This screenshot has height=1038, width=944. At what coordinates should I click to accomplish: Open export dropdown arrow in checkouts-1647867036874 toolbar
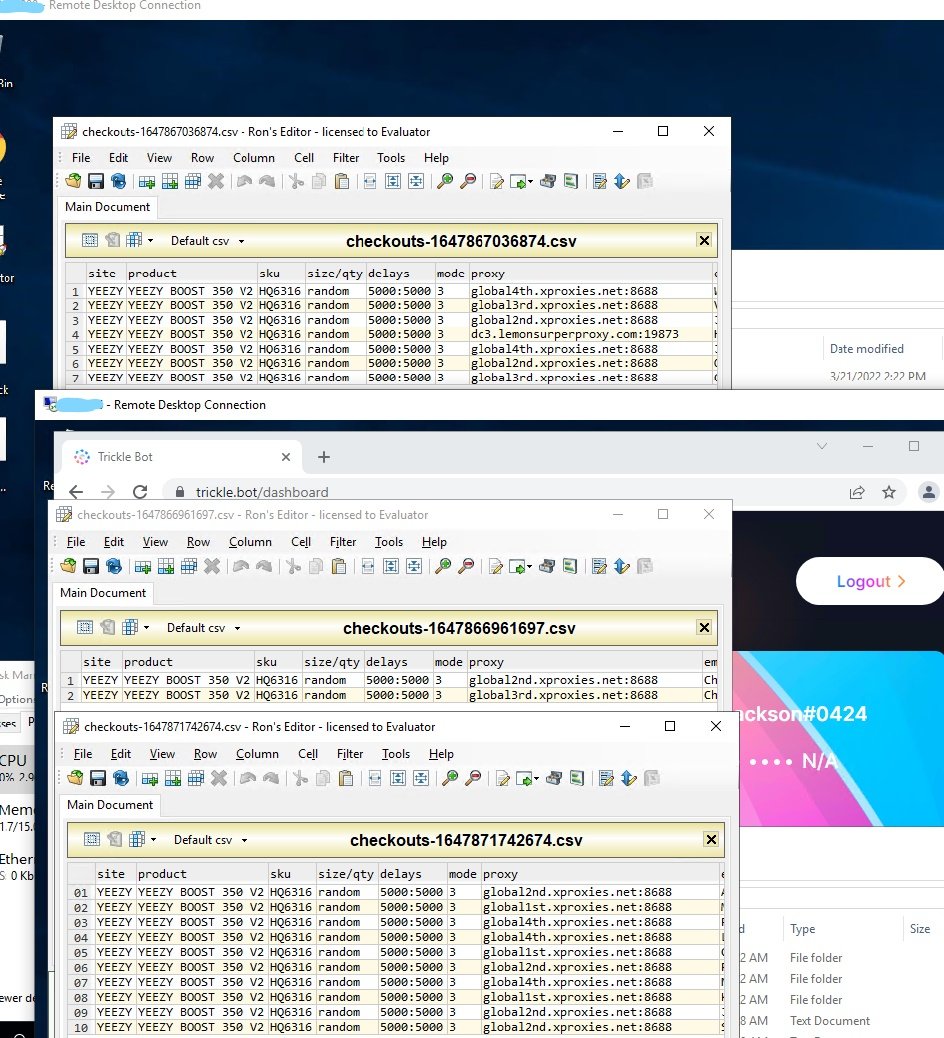click(x=530, y=181)
